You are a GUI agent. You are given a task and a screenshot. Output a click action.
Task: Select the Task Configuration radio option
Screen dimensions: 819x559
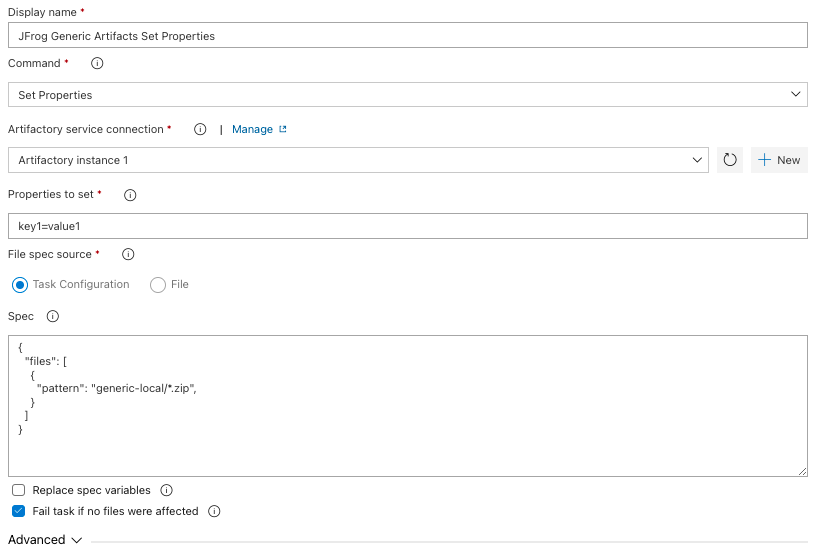coord(20,285)
